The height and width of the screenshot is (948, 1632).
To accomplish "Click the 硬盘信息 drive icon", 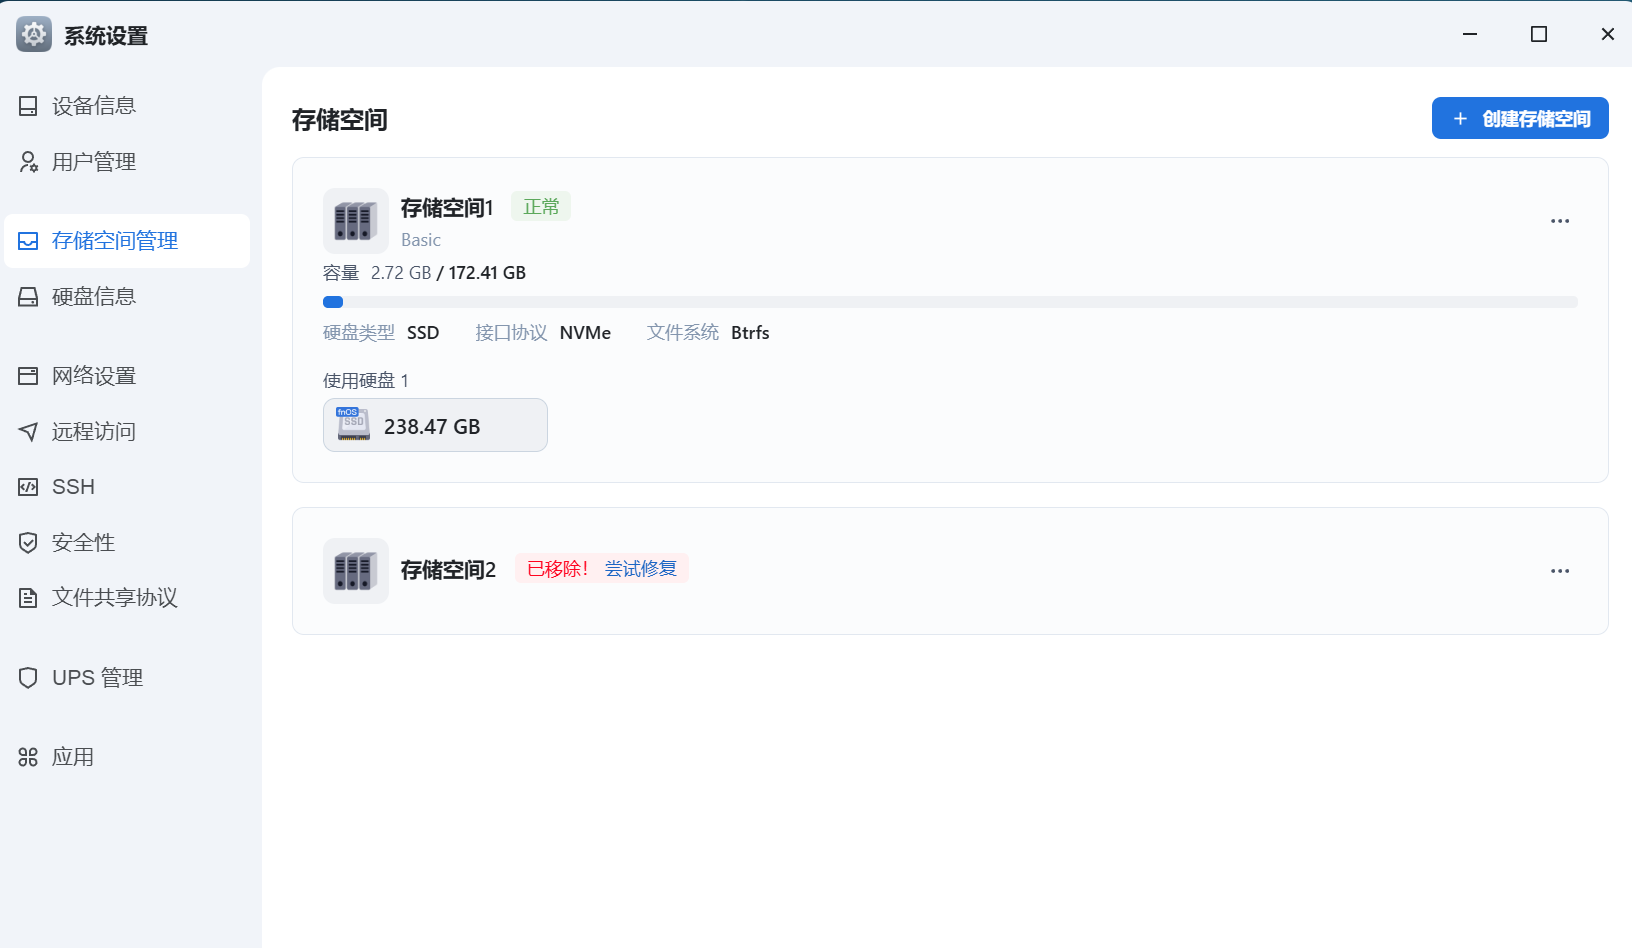I will click(28, 297).
